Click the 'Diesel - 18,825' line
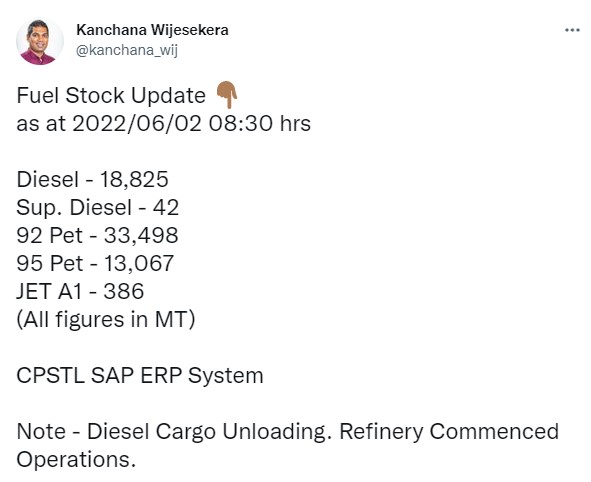Viewport: 591px width, 482px height. (92, 179)
